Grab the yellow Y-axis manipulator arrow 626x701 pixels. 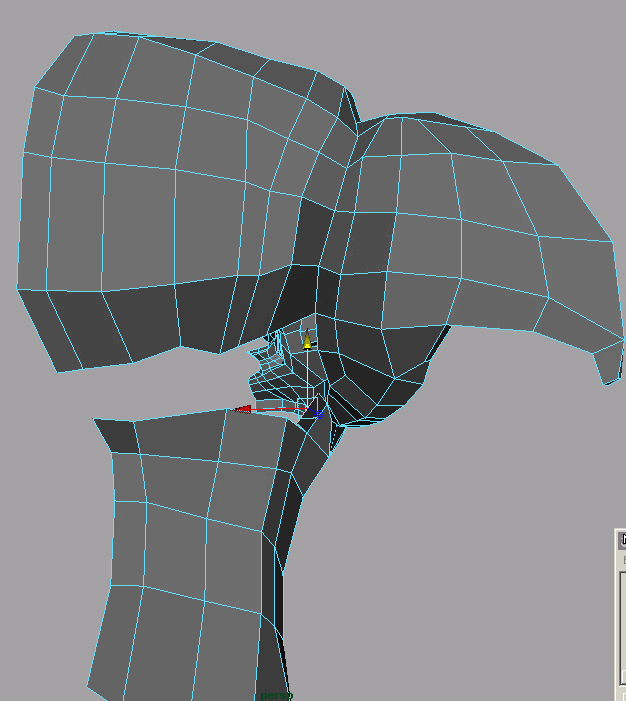308,343
